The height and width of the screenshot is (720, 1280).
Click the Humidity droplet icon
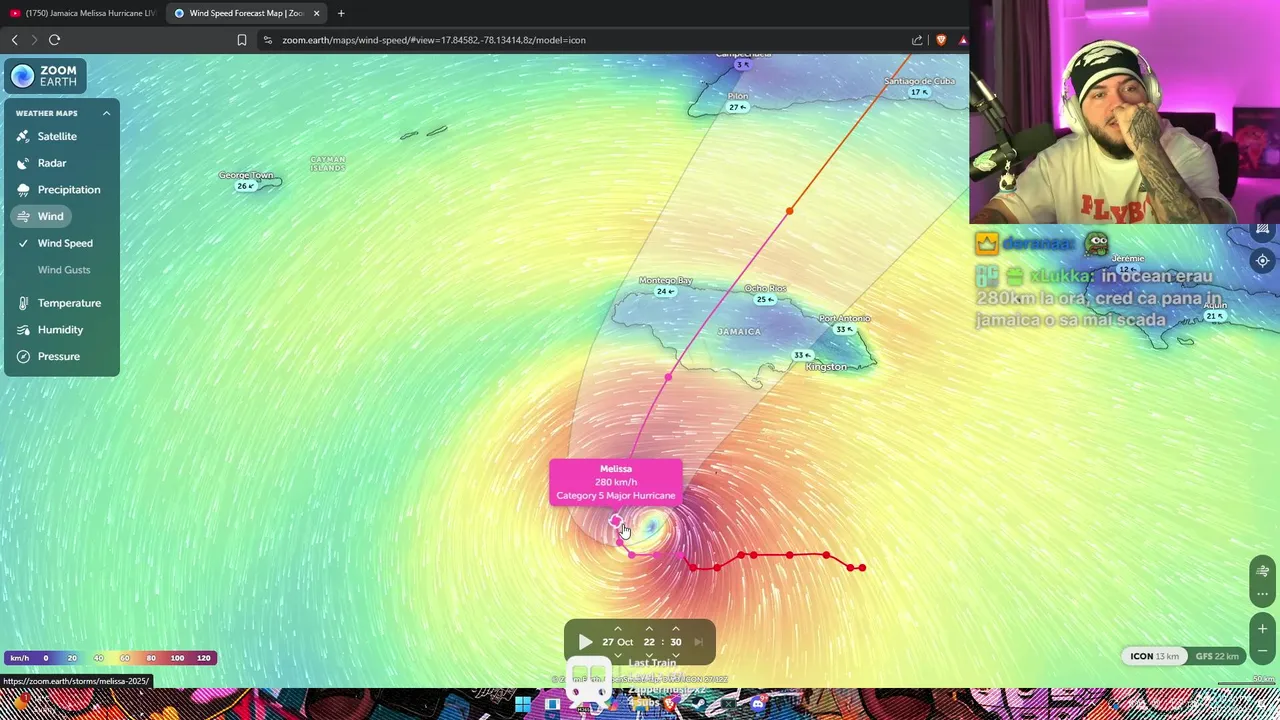23,330
